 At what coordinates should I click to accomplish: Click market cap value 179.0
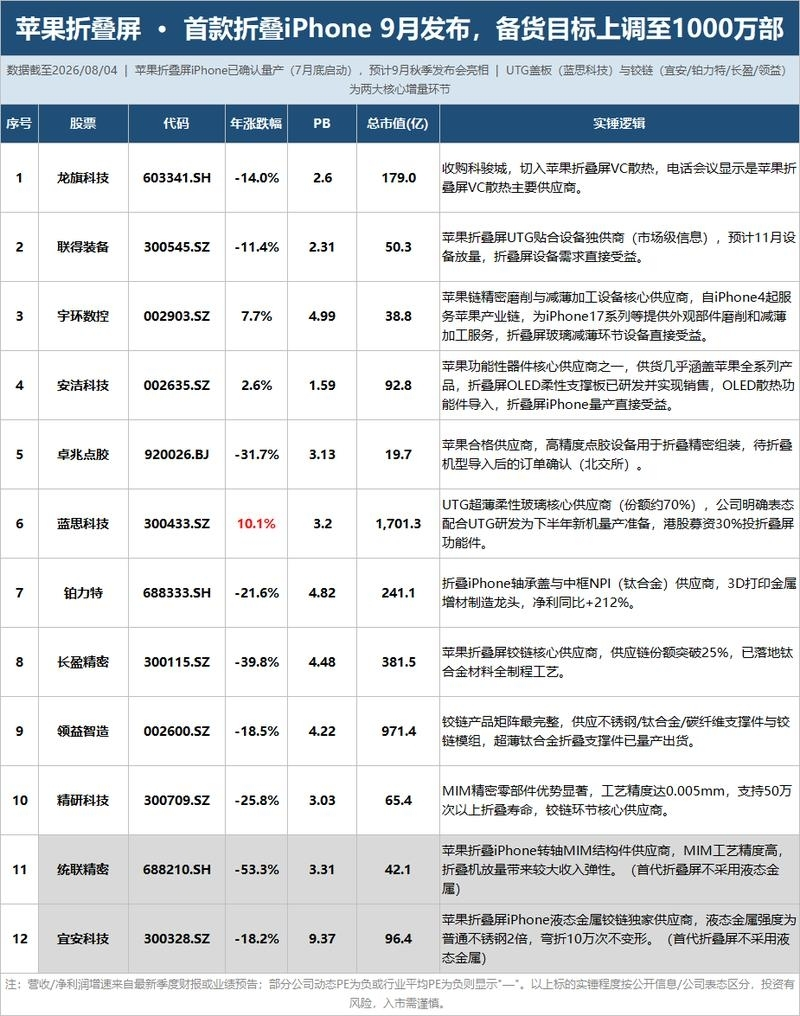[x=398, y=178]
